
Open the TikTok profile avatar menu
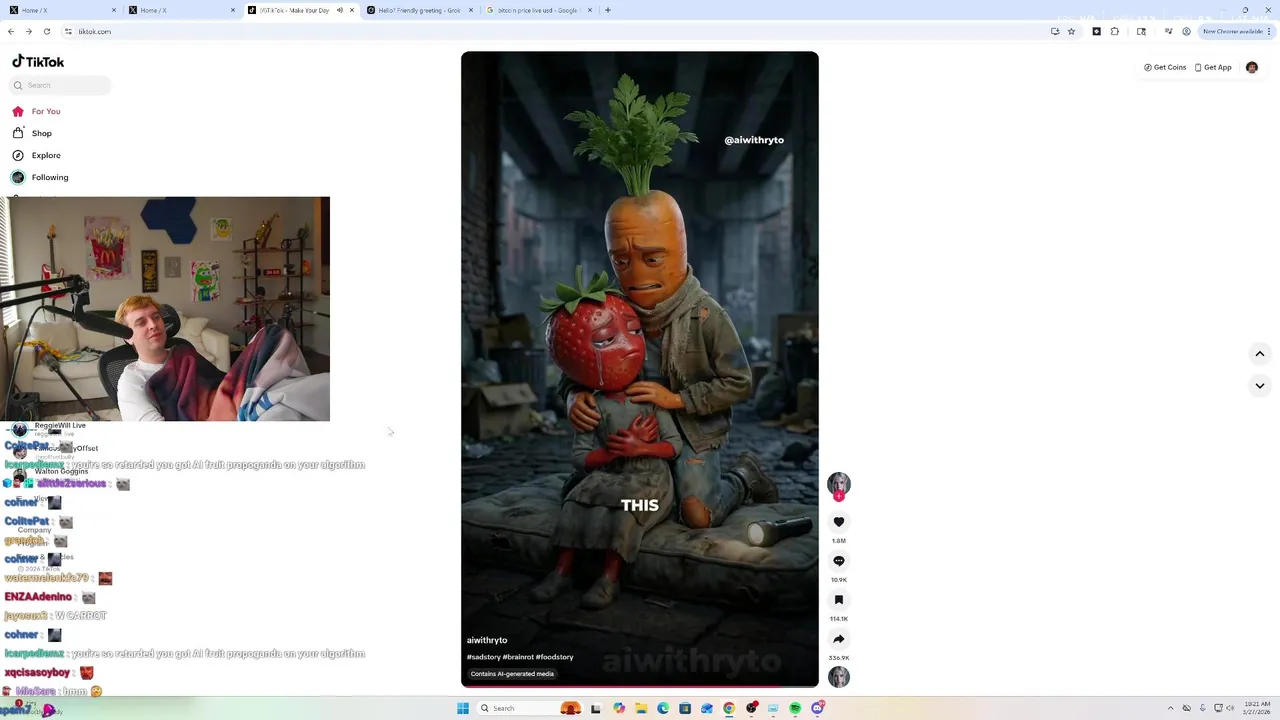[x=1252, y=67]
